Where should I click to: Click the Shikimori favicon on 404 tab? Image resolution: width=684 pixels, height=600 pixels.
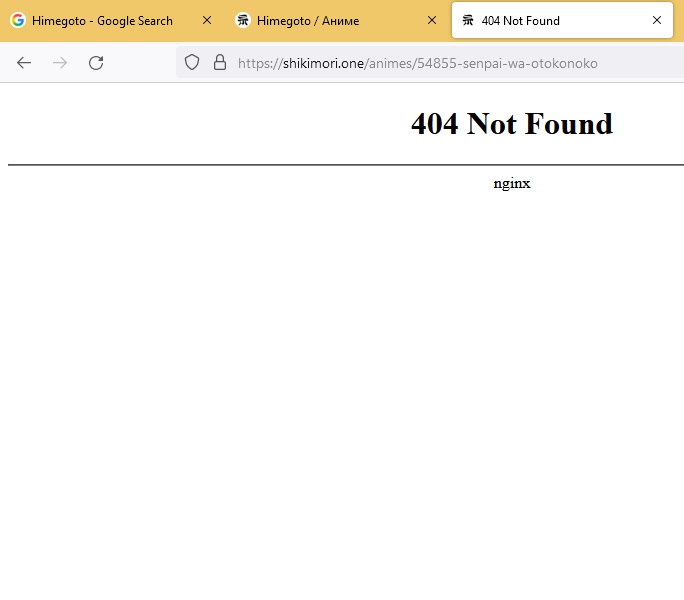click(468, 20)
